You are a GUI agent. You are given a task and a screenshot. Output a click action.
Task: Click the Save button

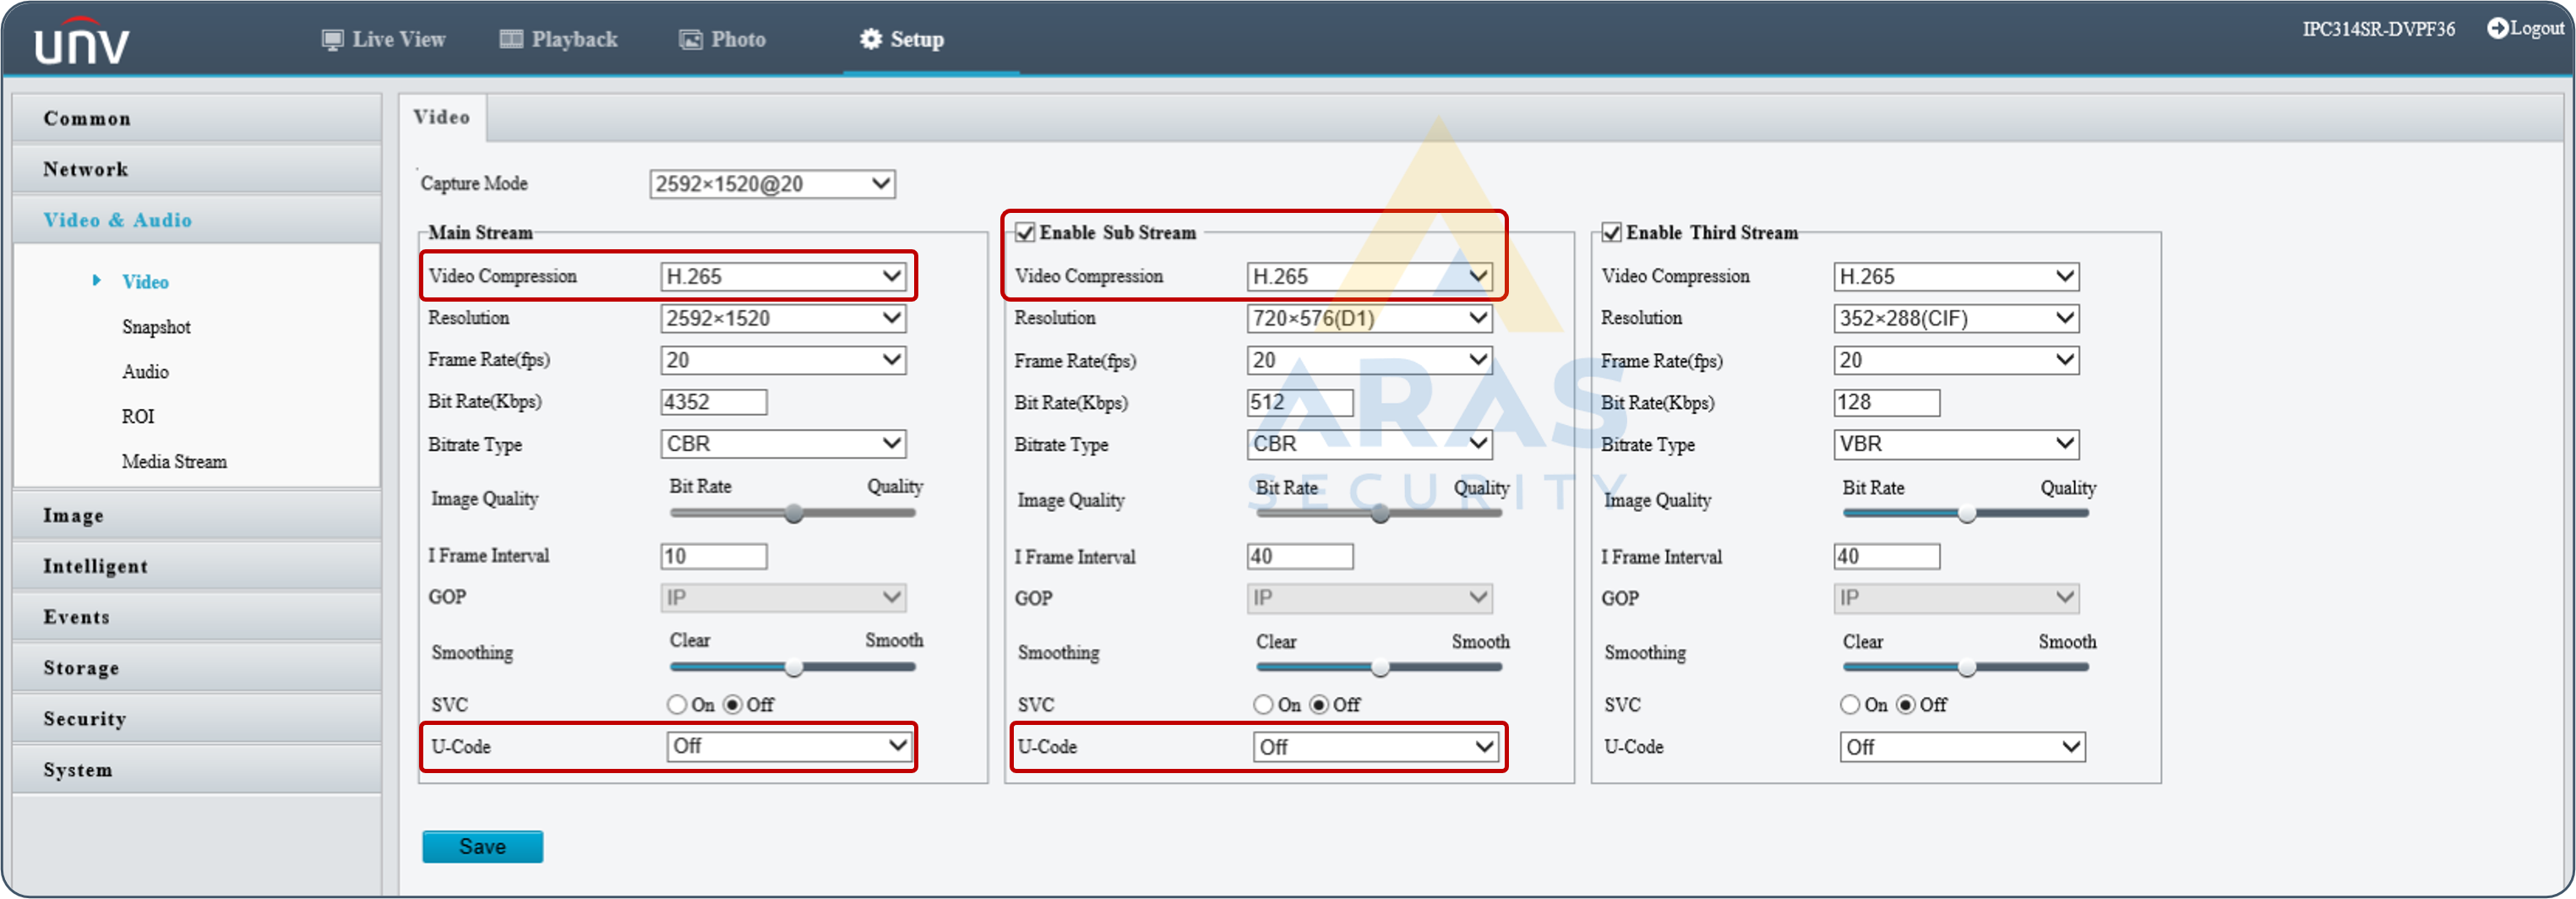click(483, 848)
